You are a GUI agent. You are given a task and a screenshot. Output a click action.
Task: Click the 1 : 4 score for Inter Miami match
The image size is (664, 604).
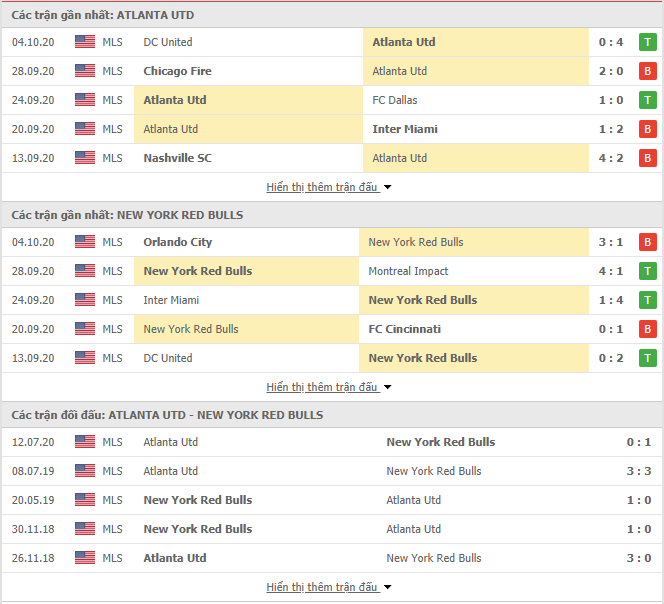(611, 300)
